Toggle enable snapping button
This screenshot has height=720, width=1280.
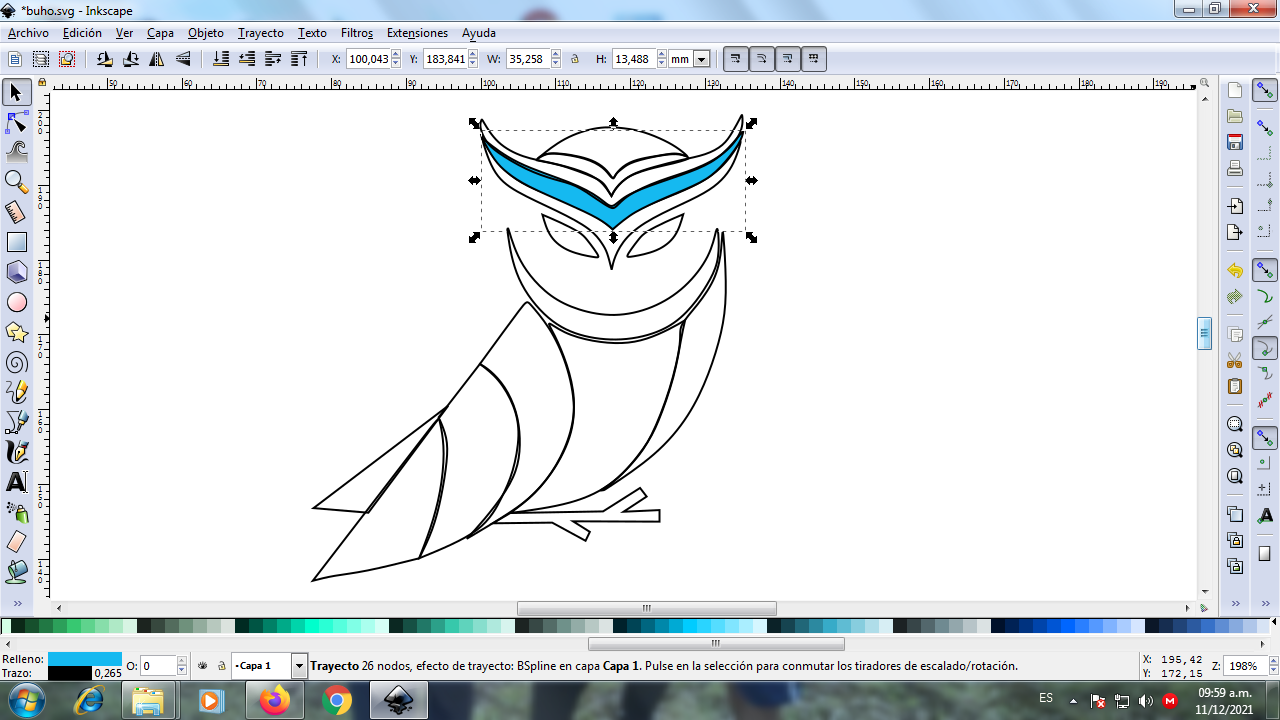1265,92
